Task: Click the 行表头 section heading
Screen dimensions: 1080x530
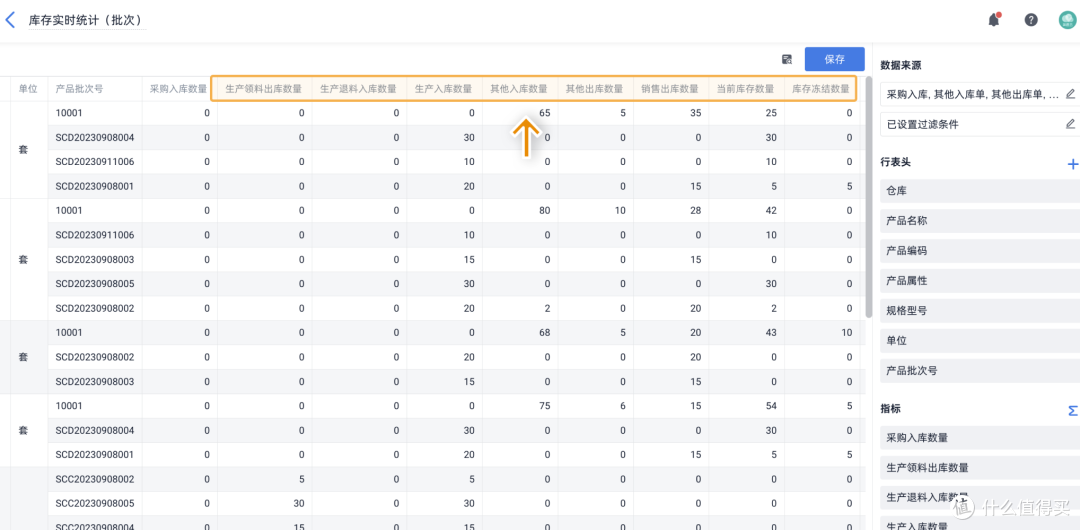Action: tap(896, 163)
